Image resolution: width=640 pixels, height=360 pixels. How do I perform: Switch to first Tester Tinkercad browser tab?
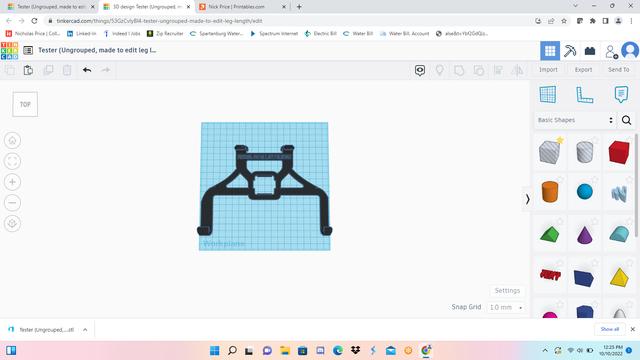tap(51, 7)
